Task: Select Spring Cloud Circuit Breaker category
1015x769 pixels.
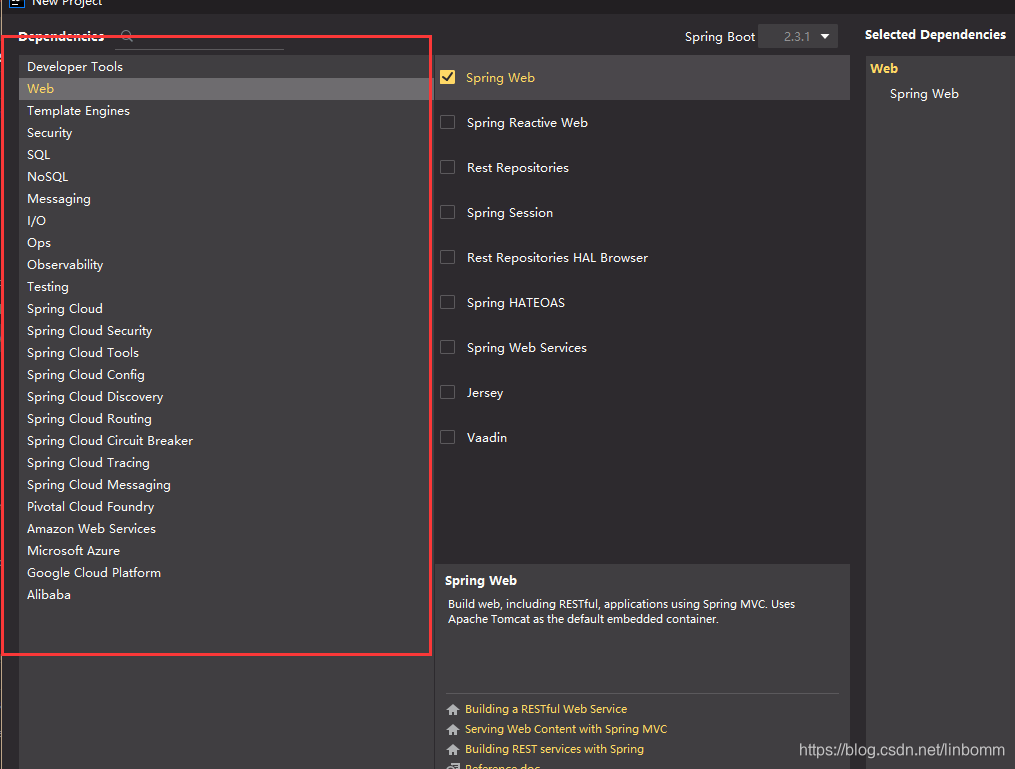Action: tap(225, 441)
